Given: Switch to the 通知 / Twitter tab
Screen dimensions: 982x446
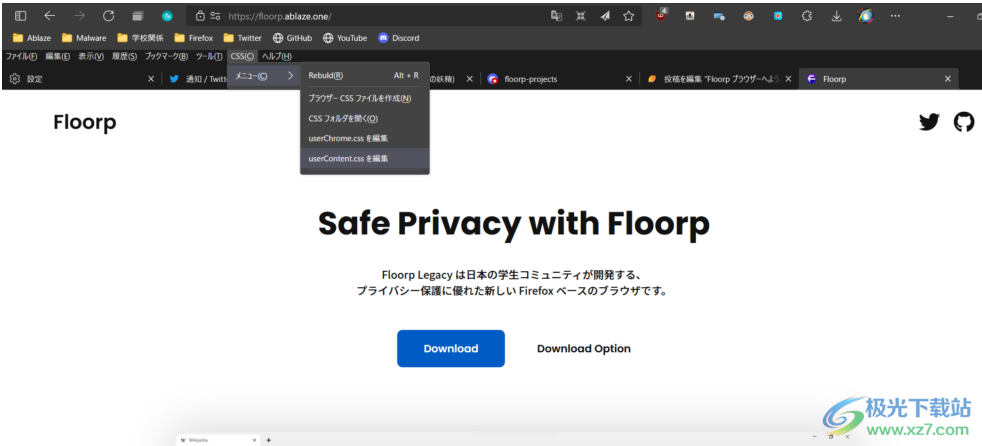Looking at the screenshot, I should [x=199, y=79].
